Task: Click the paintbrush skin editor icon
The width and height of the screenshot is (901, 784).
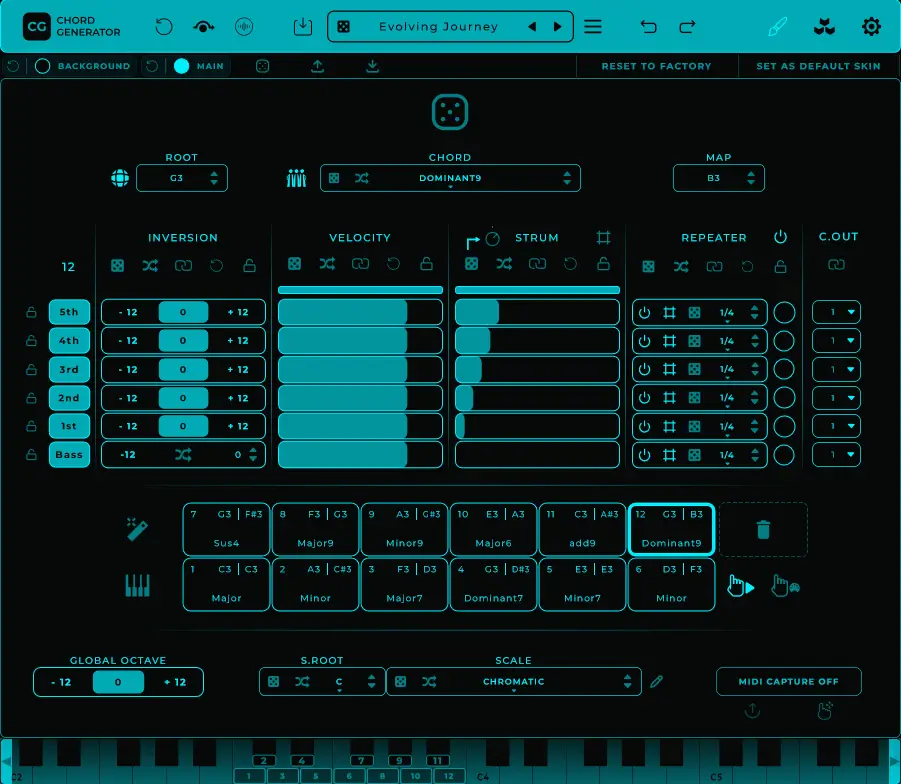Action: pyautogui.click(x=777, y=27)
